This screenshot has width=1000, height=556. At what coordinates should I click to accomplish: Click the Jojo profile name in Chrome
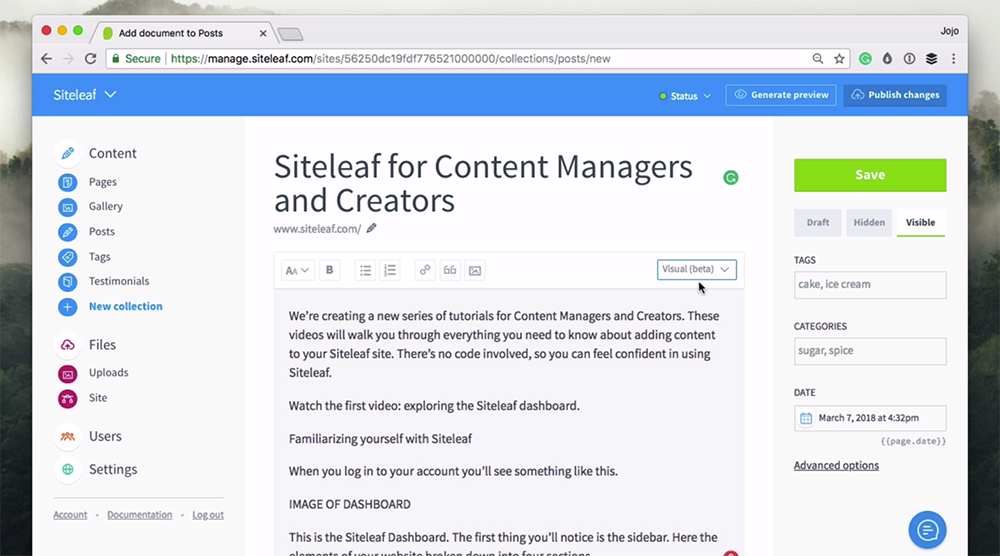tap(949, 31)
